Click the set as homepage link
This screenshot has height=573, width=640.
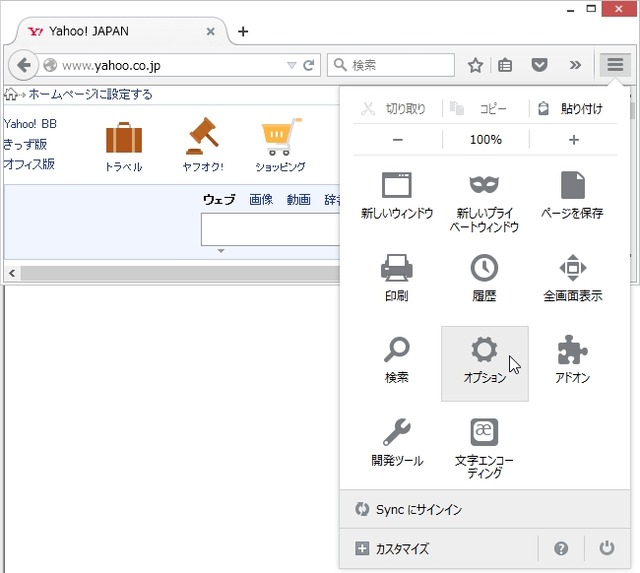90,94
